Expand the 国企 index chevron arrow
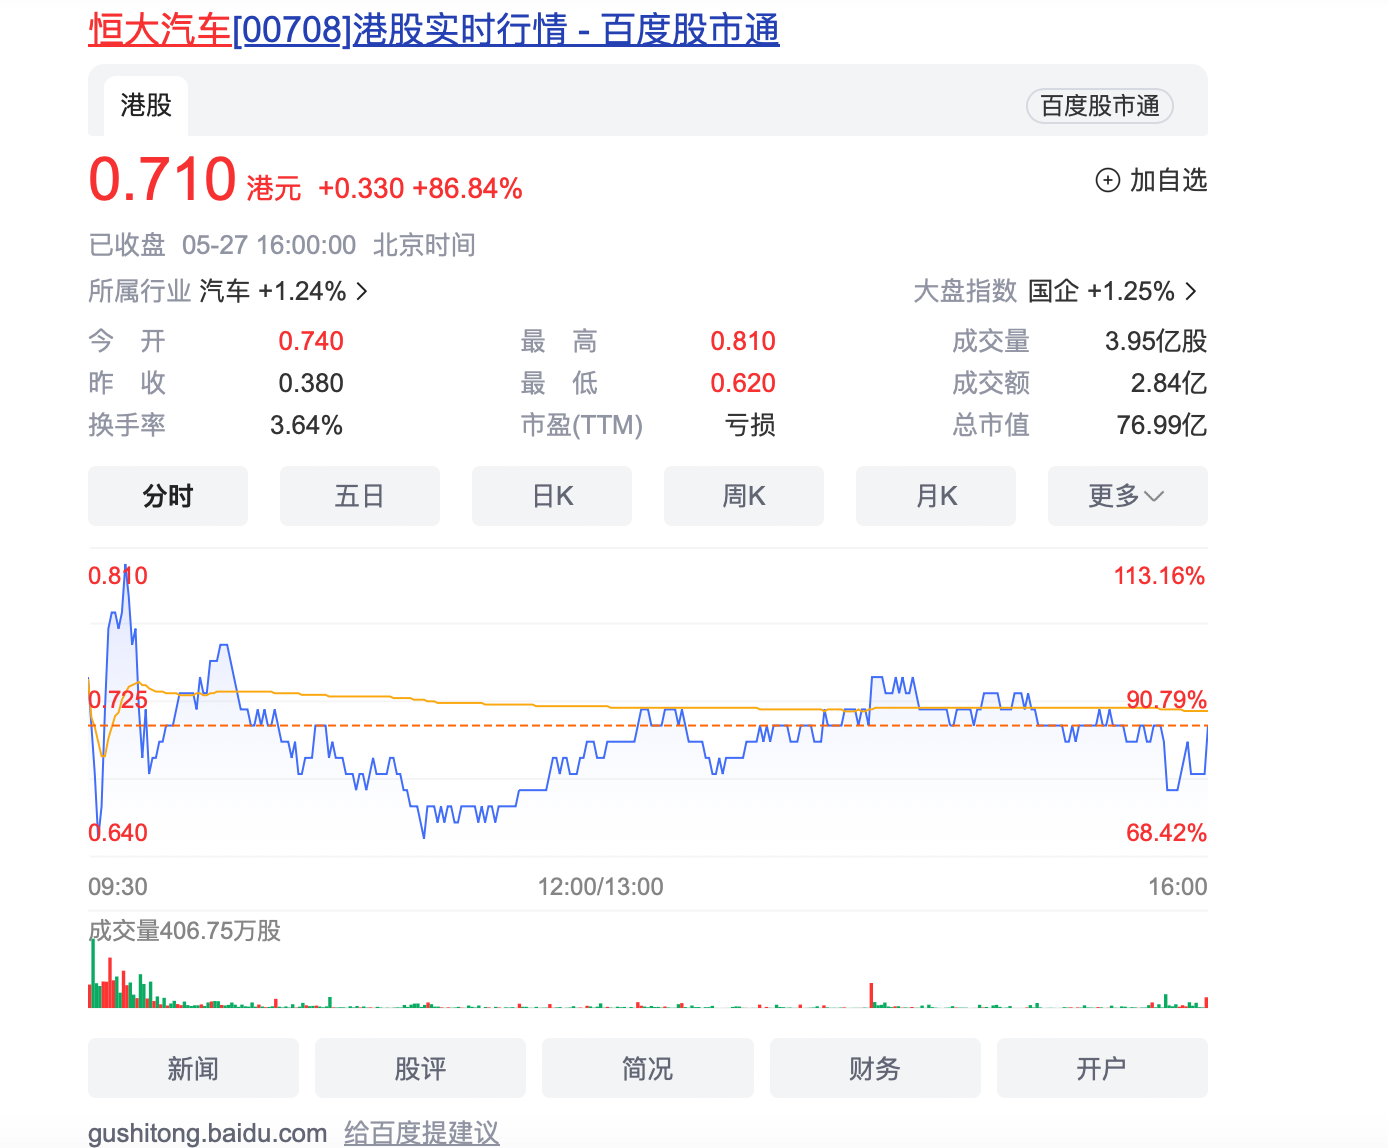Screen dimensions: 1388x1148 click(1190, 291)
